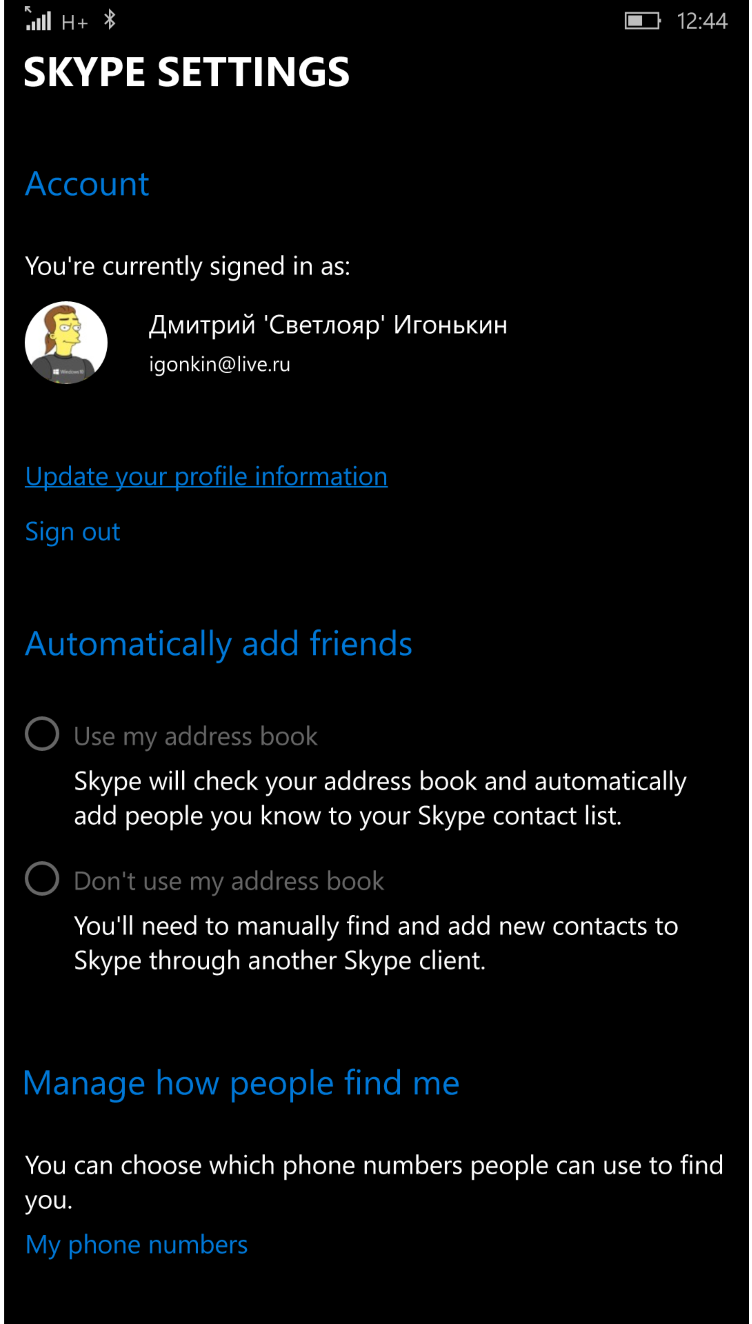Tap the signed-in account display name
This screenshot has width=752, height=1324.
tap(328, 325)
